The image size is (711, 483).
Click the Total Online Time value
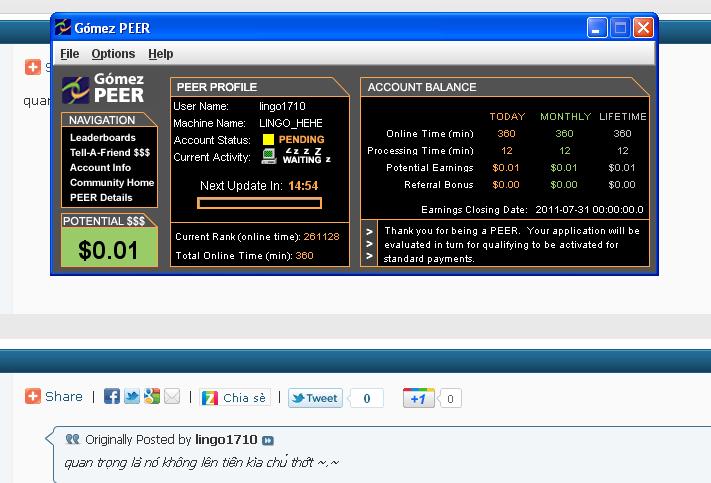[304, 255]
